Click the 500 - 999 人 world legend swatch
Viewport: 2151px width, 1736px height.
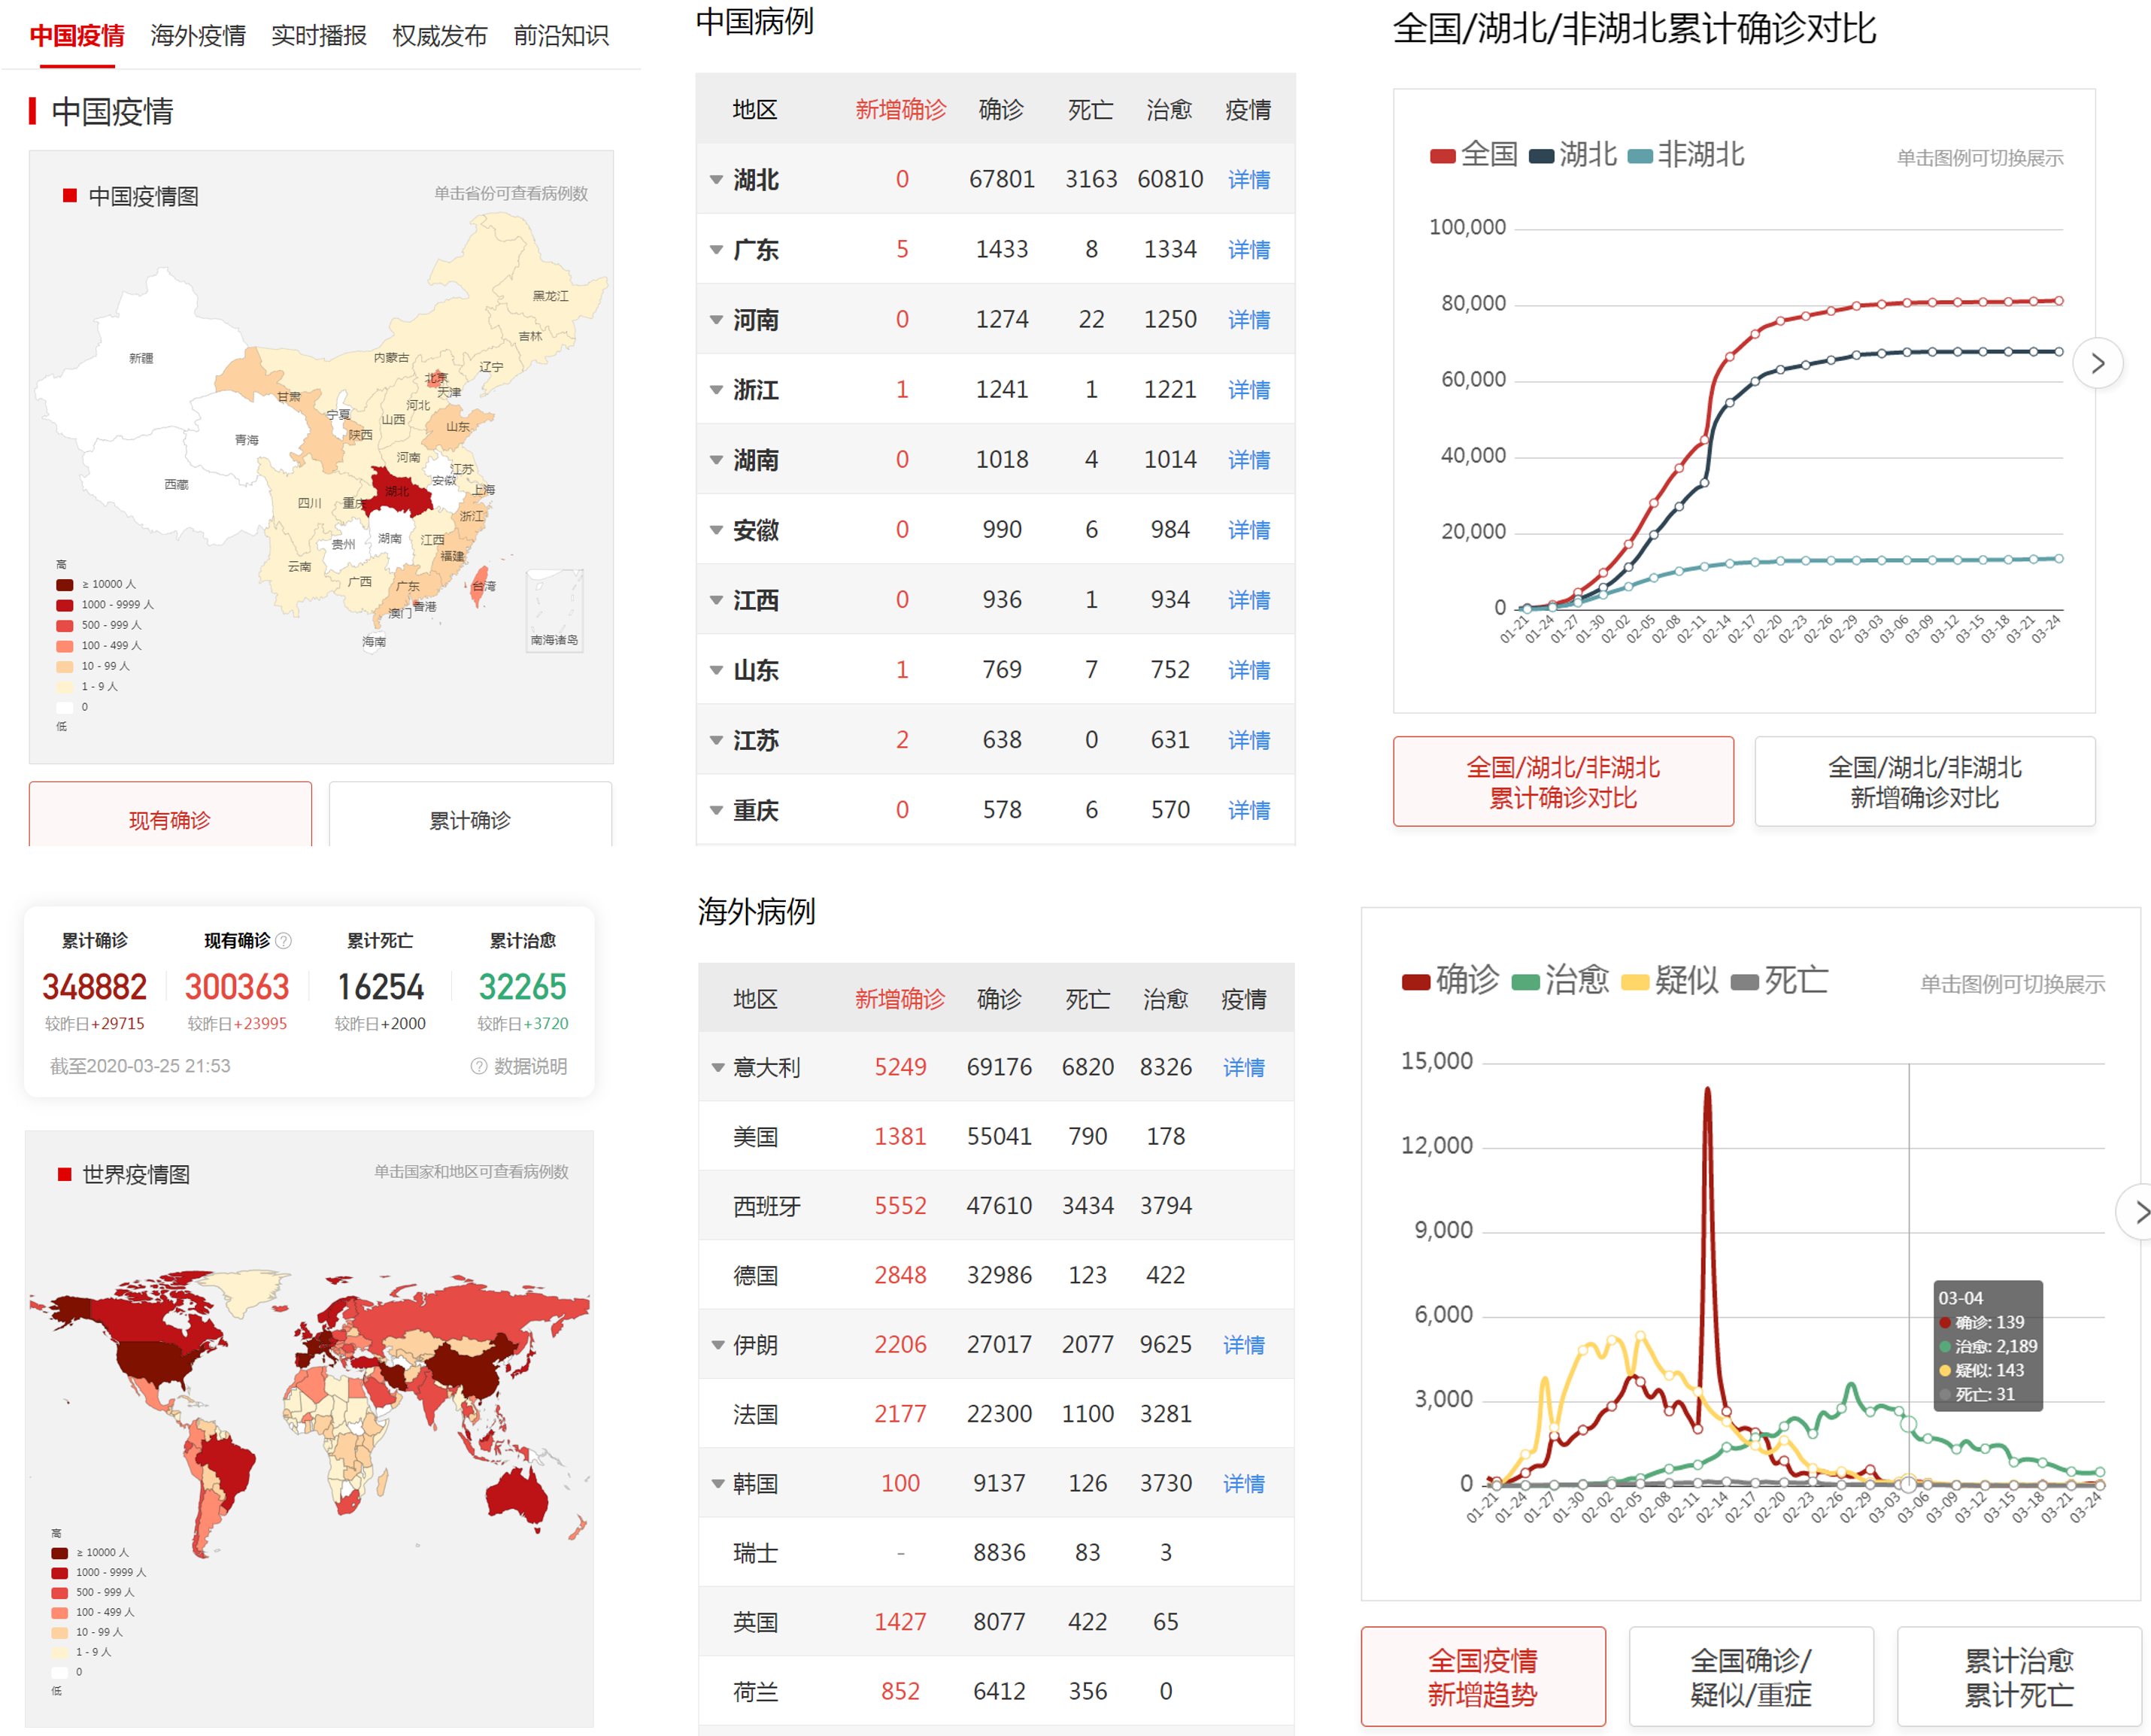[60, 1592]
